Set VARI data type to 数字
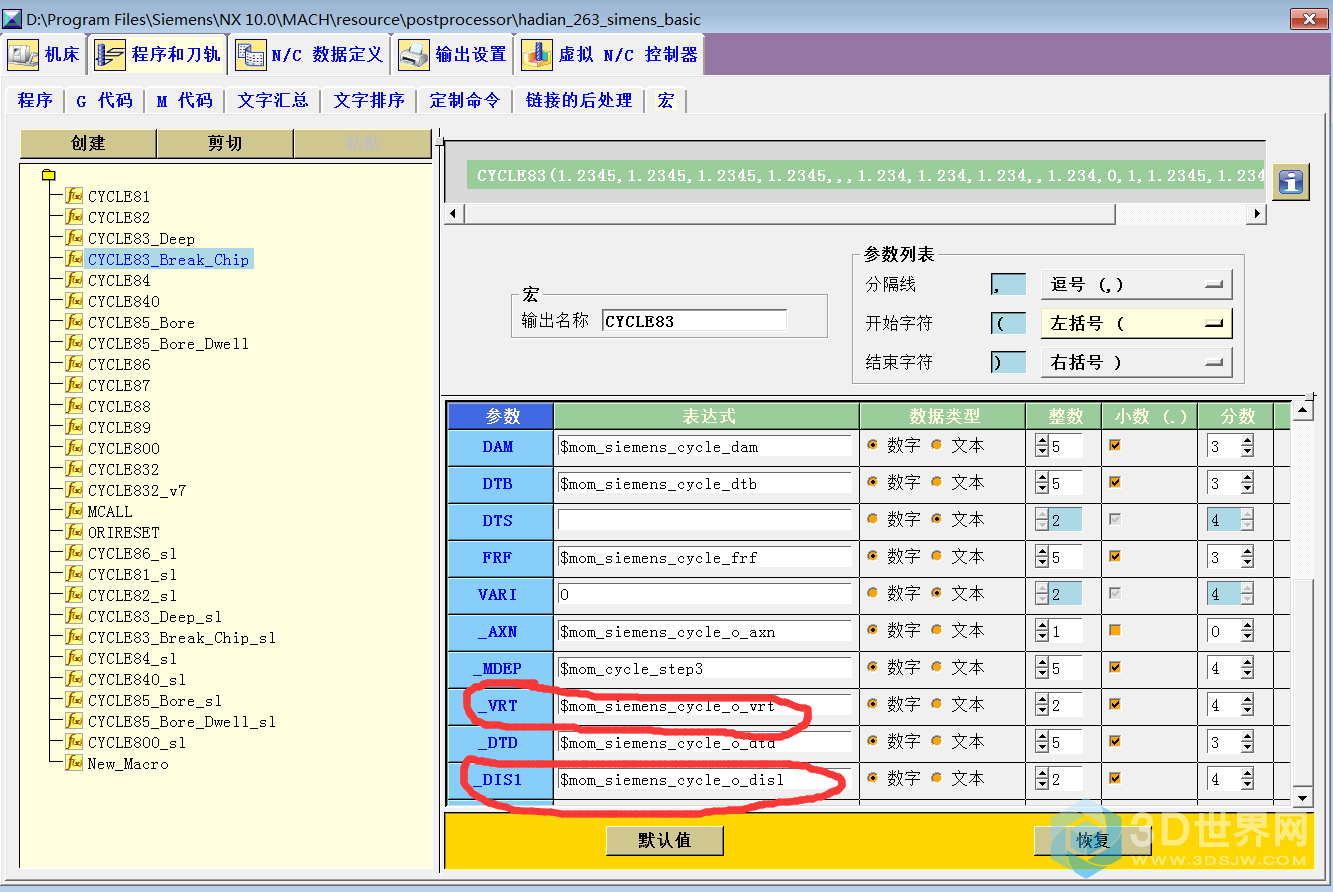Viewport: 1333px width, 892px height. pyautogui.click(x=873, y=593)
